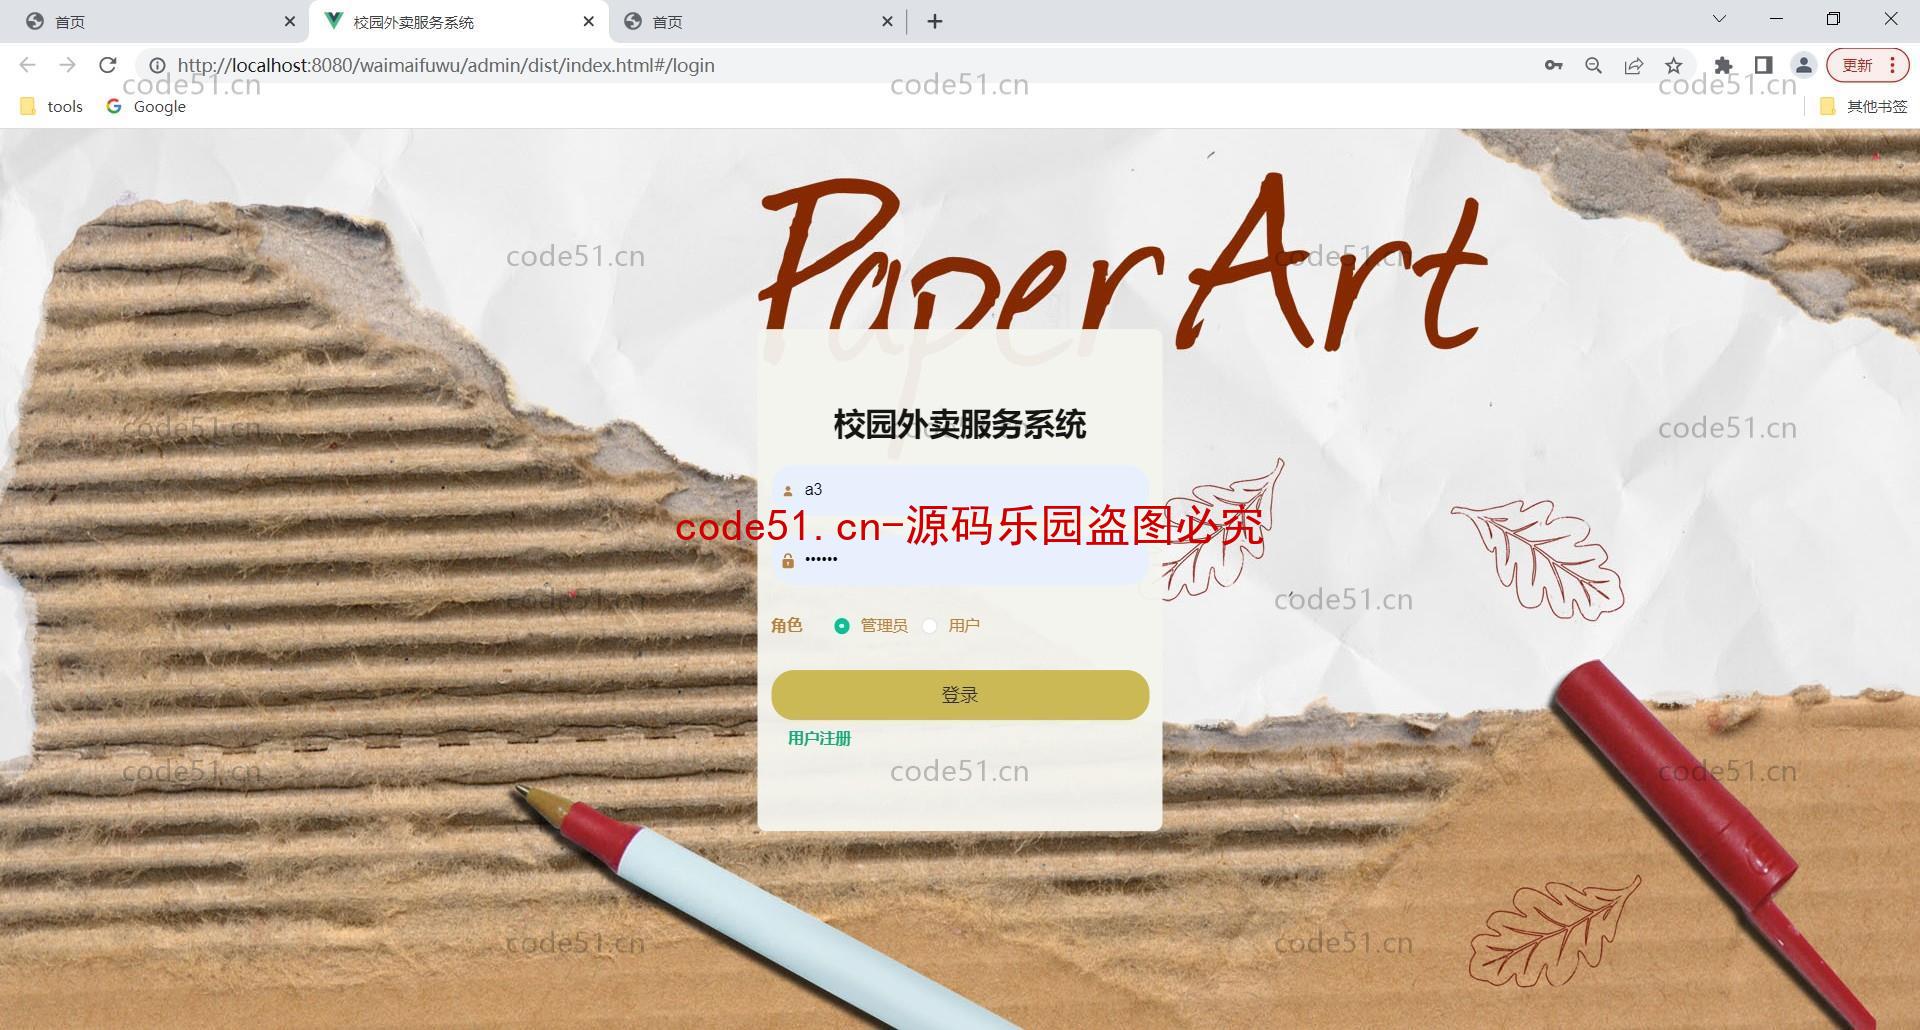Open the Extensions puzzle icon

(1723, 65)
